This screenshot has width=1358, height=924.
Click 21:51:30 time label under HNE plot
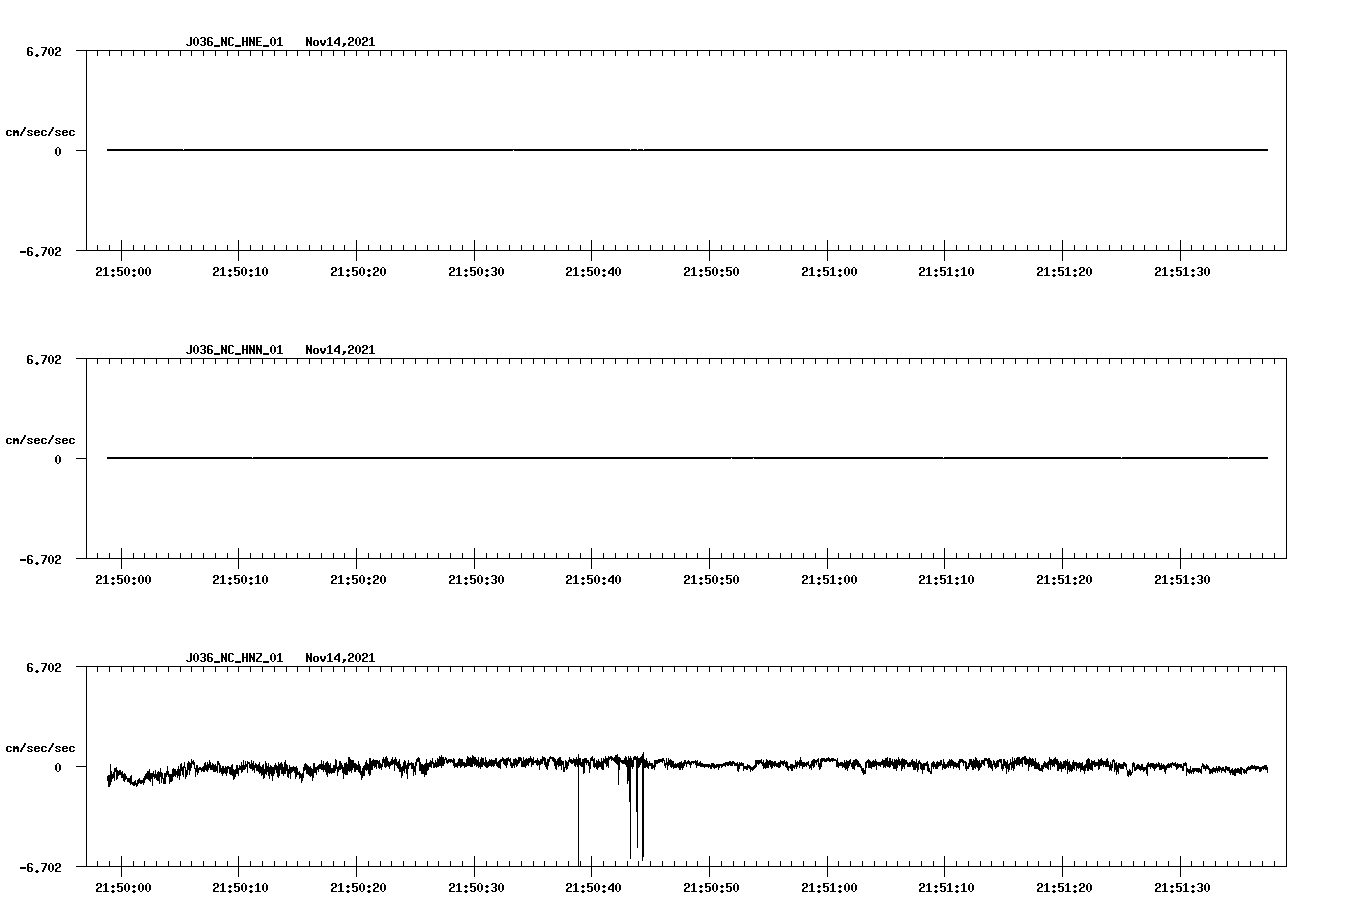click(x=1182, y=271)
